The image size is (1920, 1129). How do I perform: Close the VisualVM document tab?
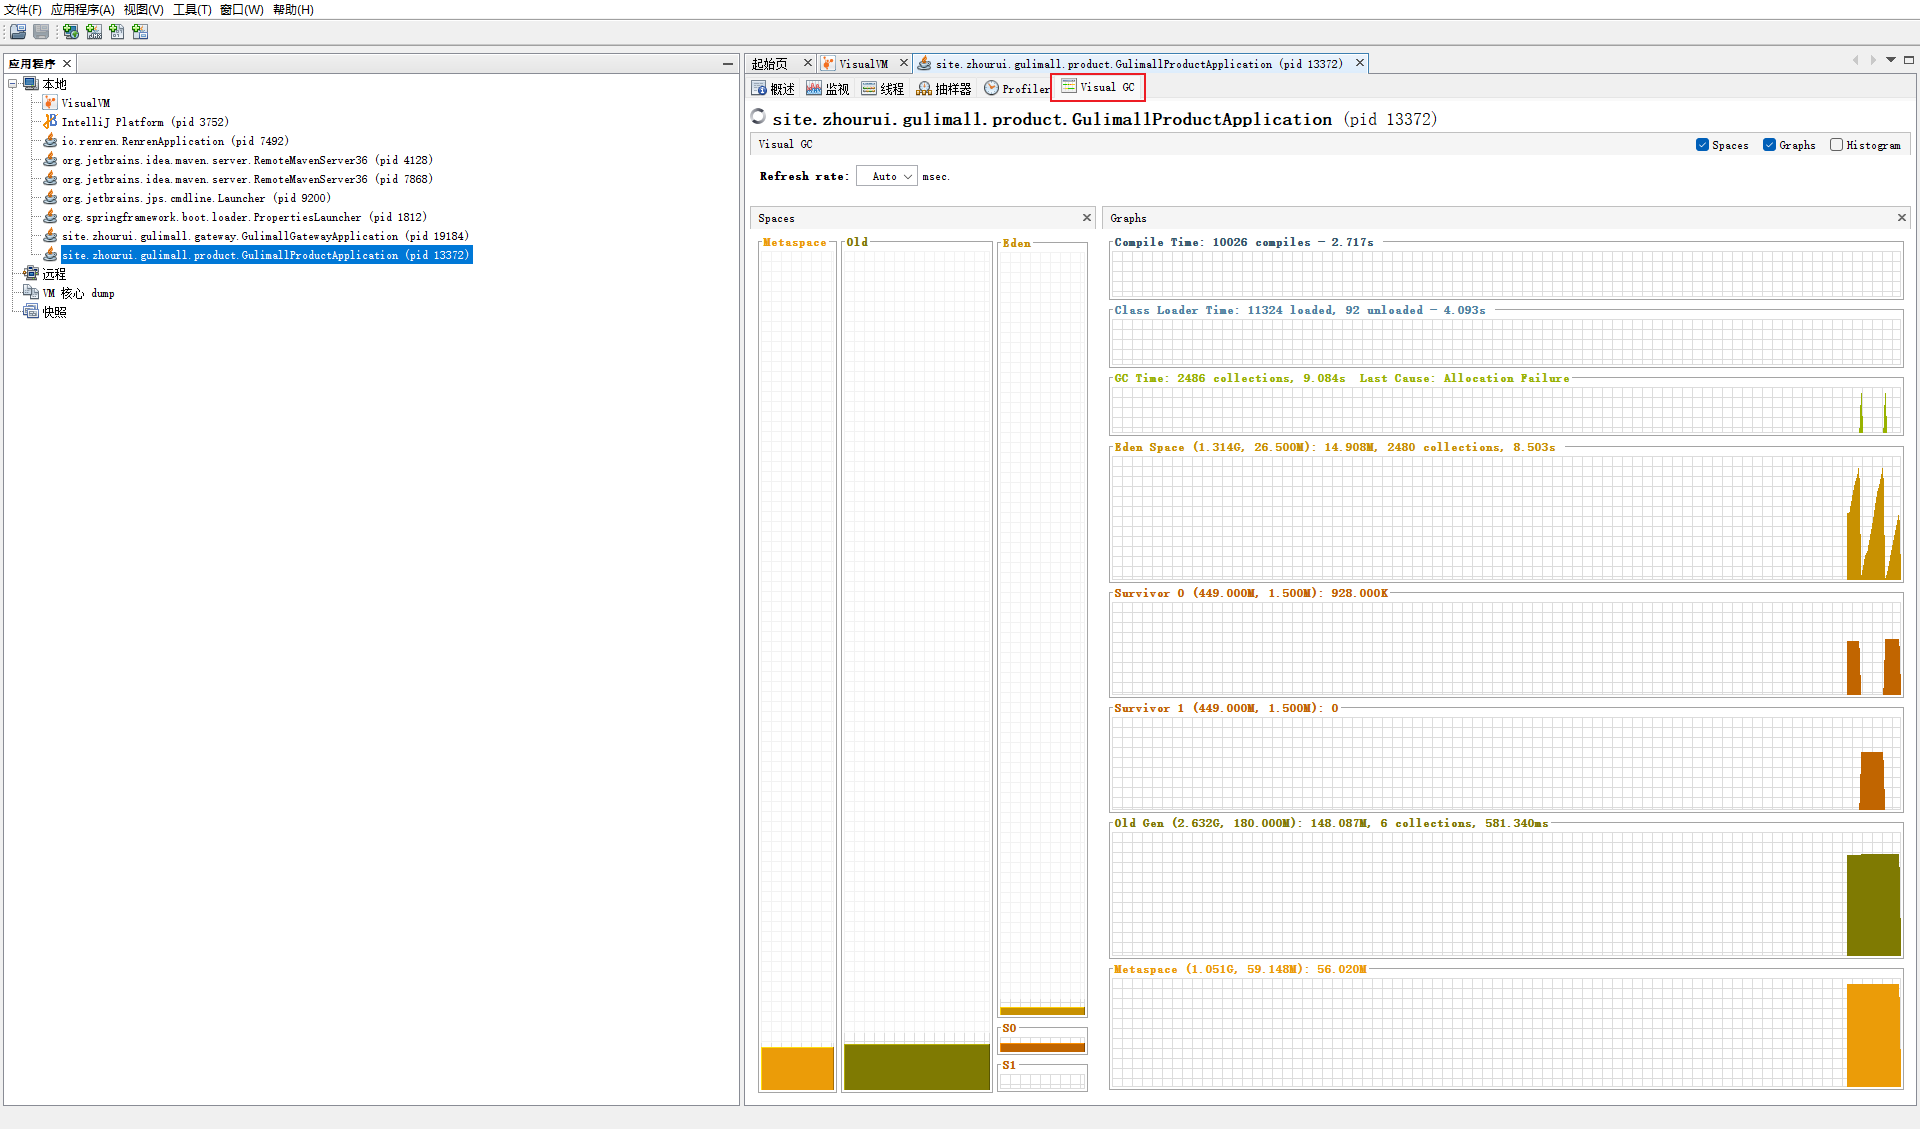(x=904, y=63)
